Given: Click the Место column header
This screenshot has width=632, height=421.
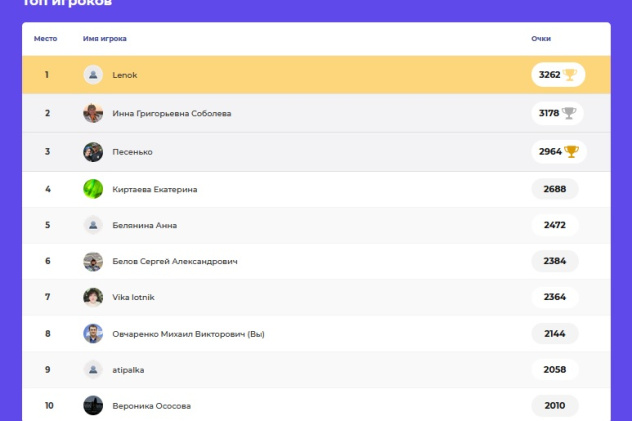Looking at the screenshot, I should click(45, 38).
